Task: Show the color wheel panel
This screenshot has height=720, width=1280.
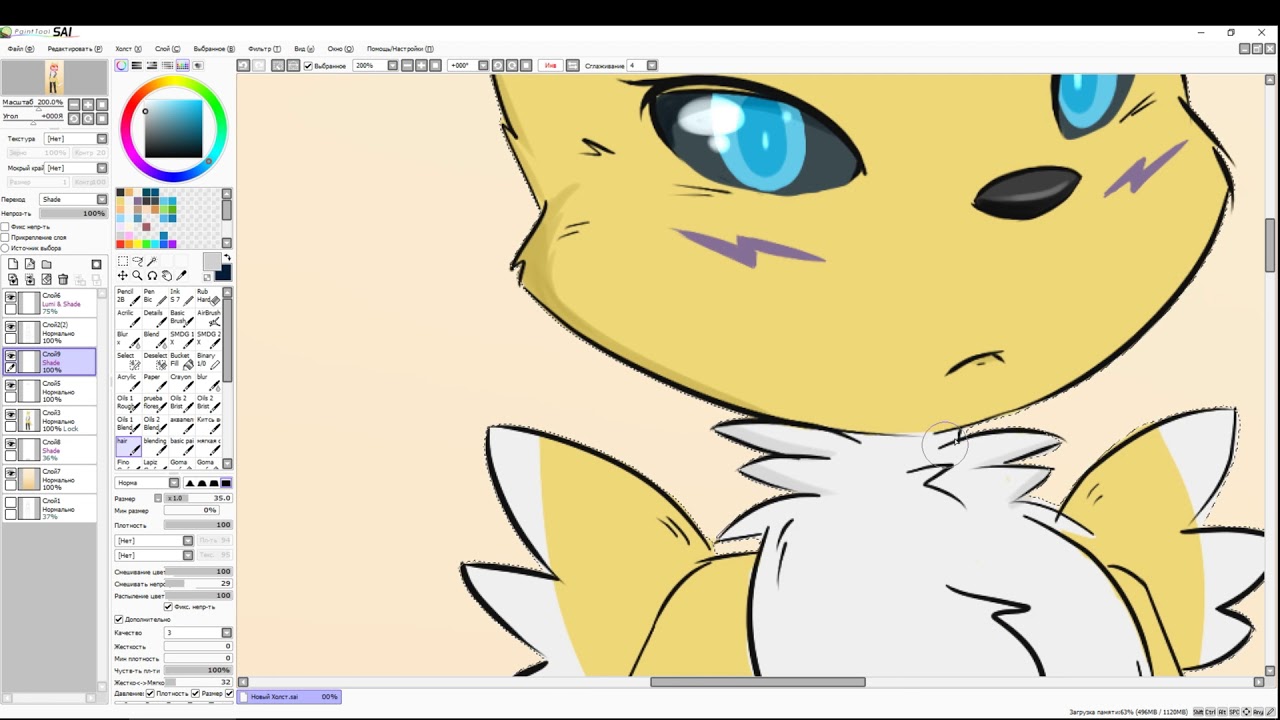Action: (x=122, y=66)
